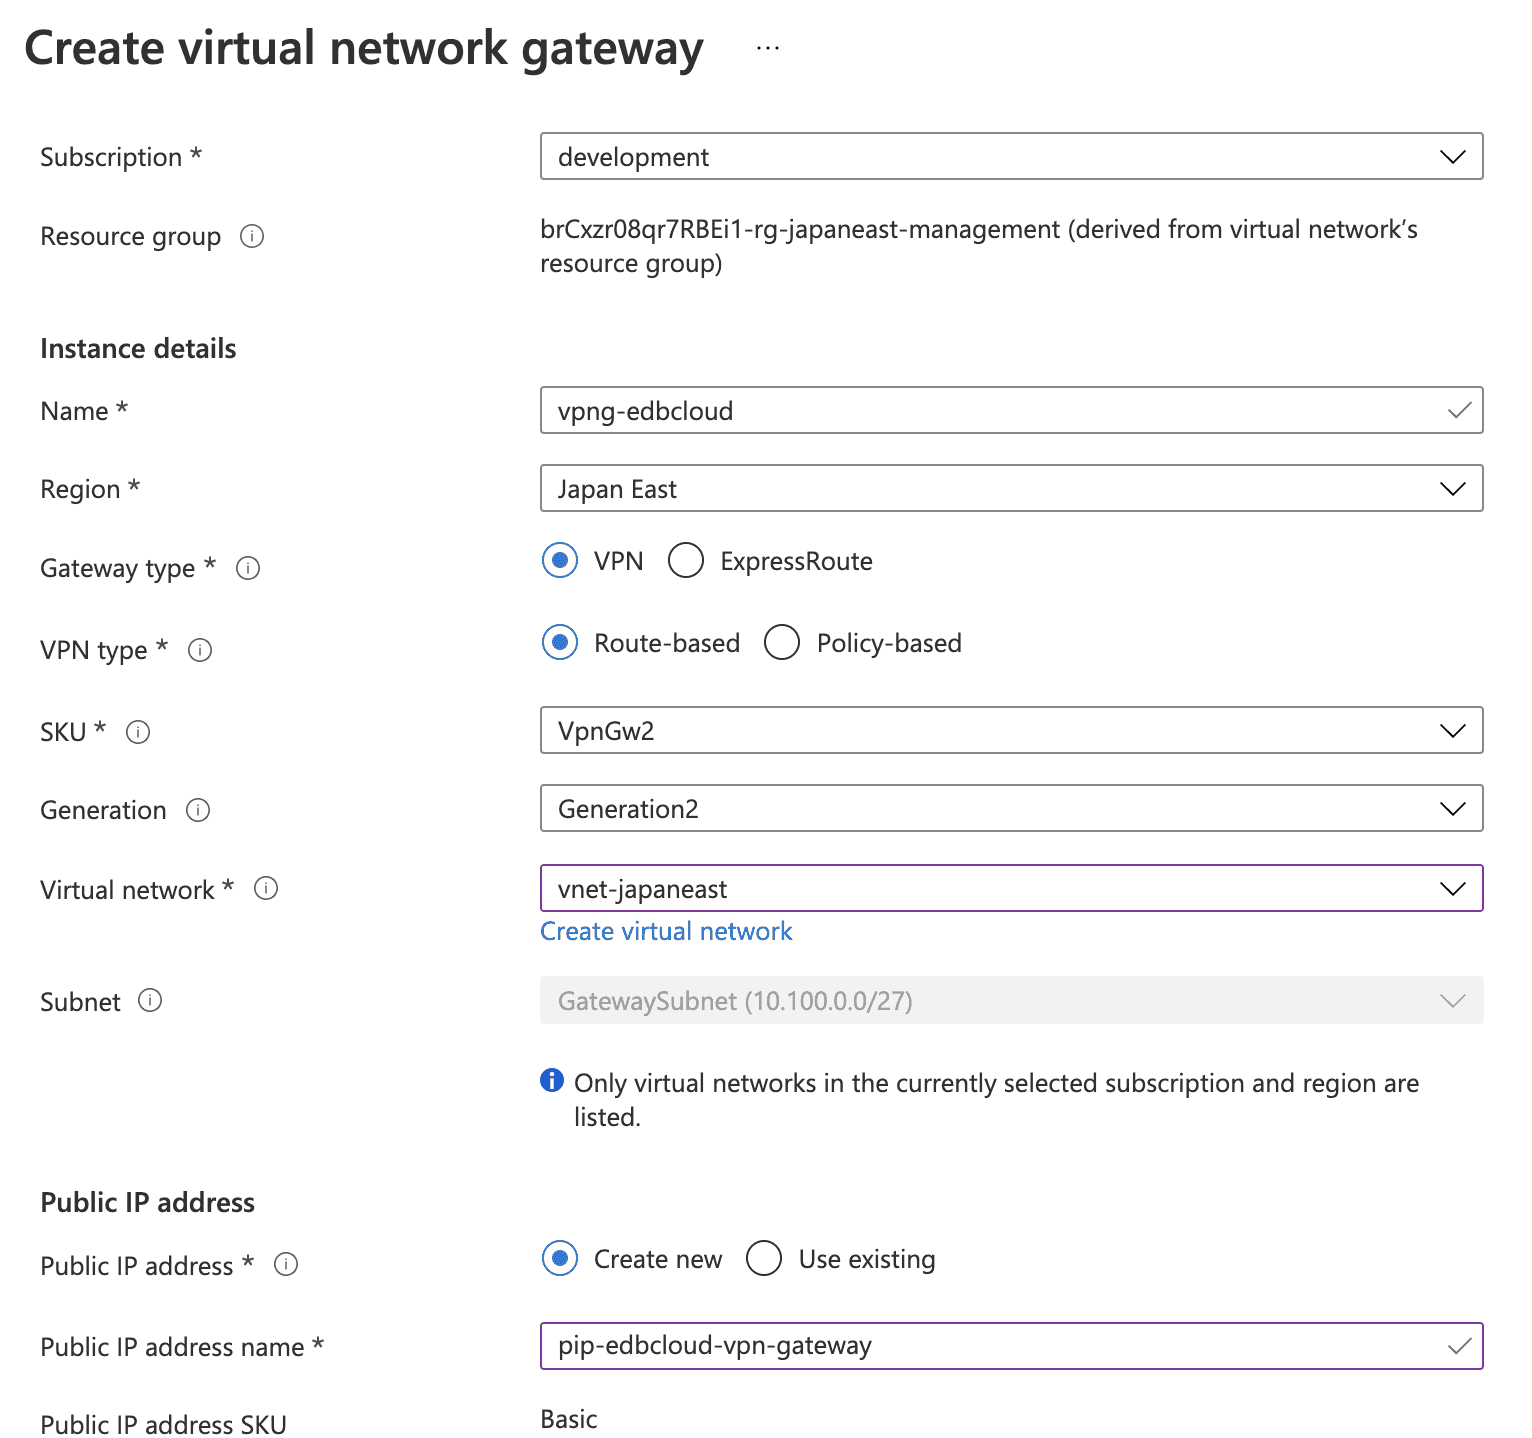Select the ExpressRoute gateway type
Screen dimensions: 1532x1438
click(x=686, y=561)
